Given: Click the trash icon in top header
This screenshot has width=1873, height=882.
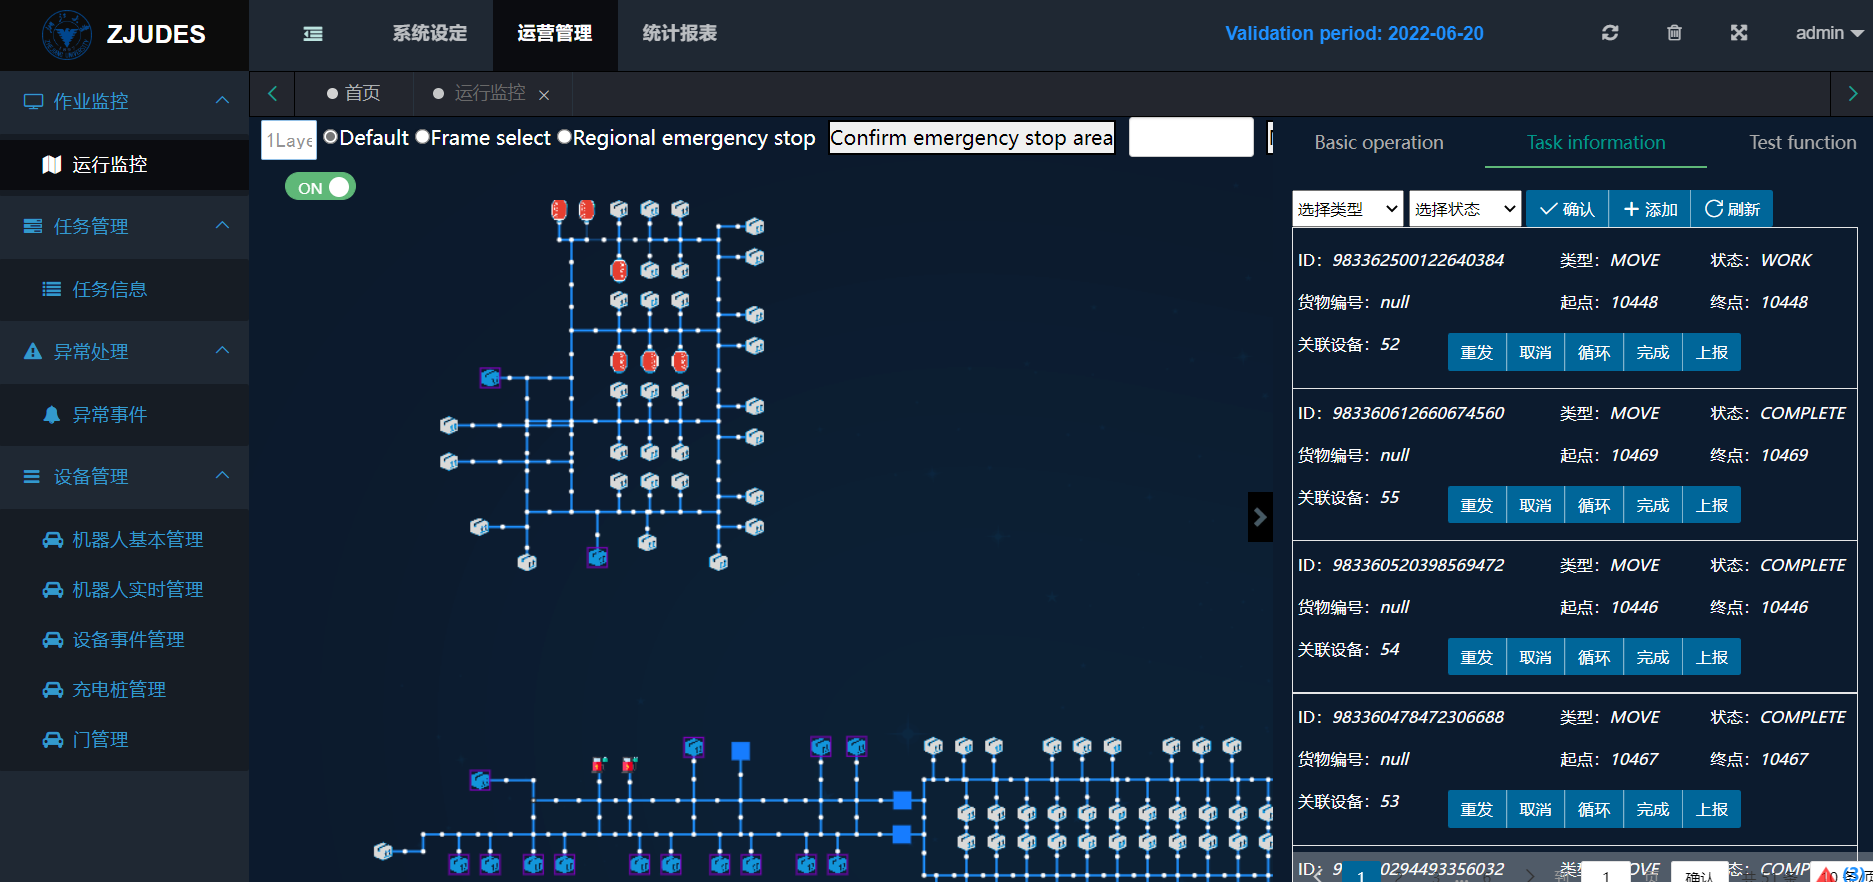Looking at the screenshot, I should pos(1674,33).
